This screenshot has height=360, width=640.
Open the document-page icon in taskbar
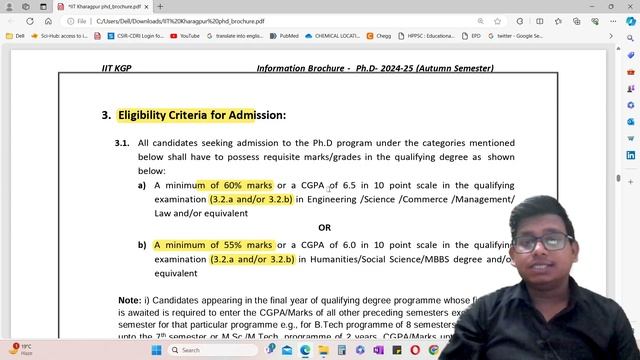(x=342, y=350)
